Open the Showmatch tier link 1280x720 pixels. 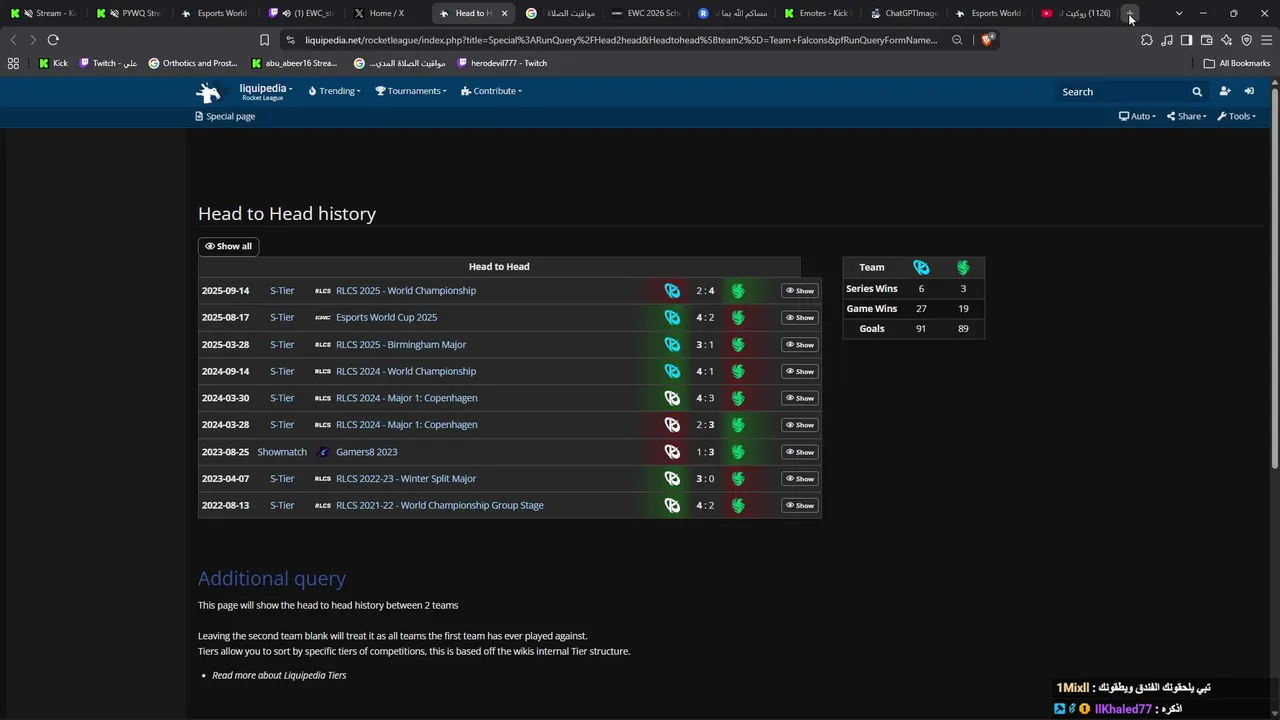pos(282,452)
